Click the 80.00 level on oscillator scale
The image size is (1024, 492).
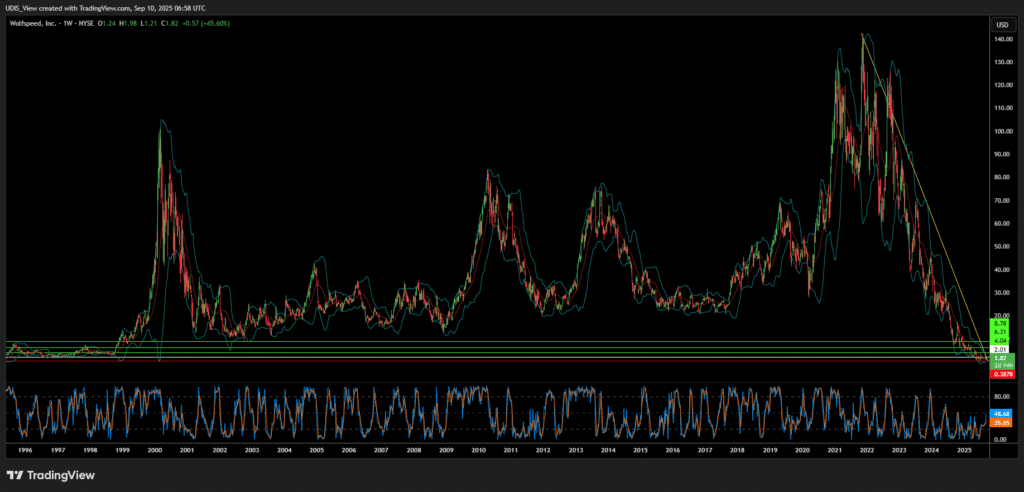[x=1000, y=397]
